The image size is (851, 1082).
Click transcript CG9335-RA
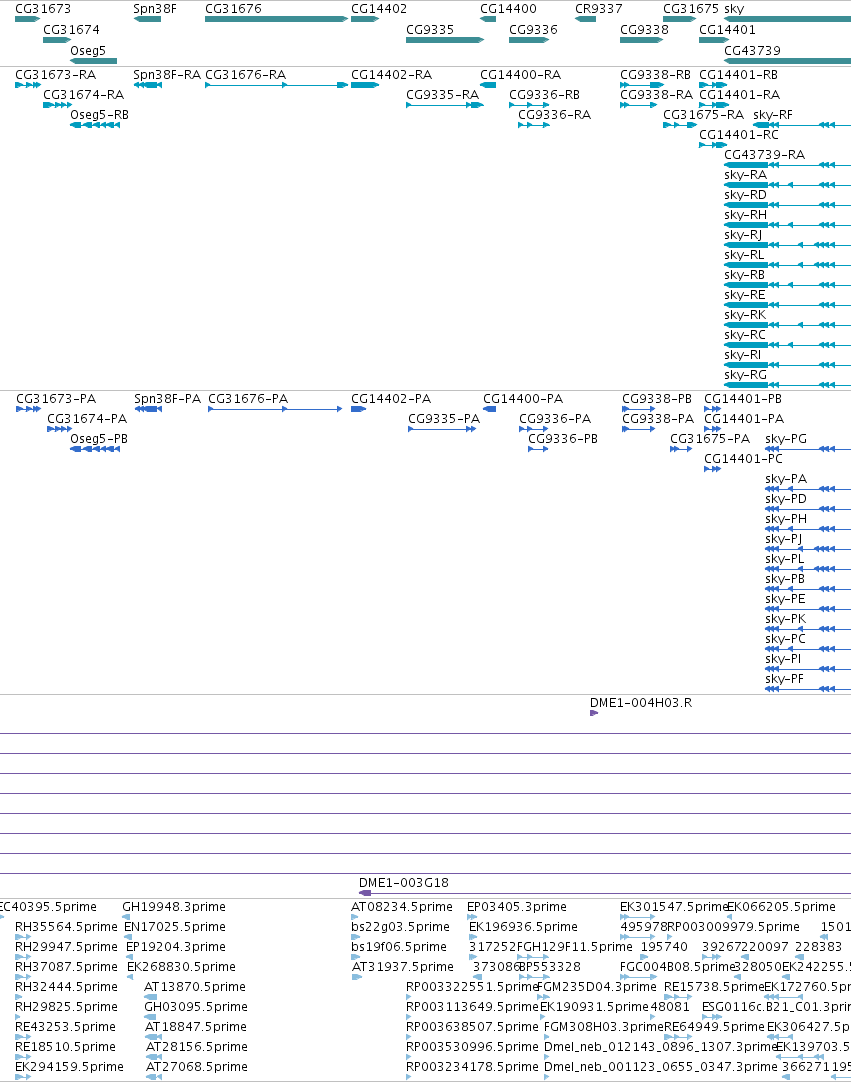tap(442, 95)
